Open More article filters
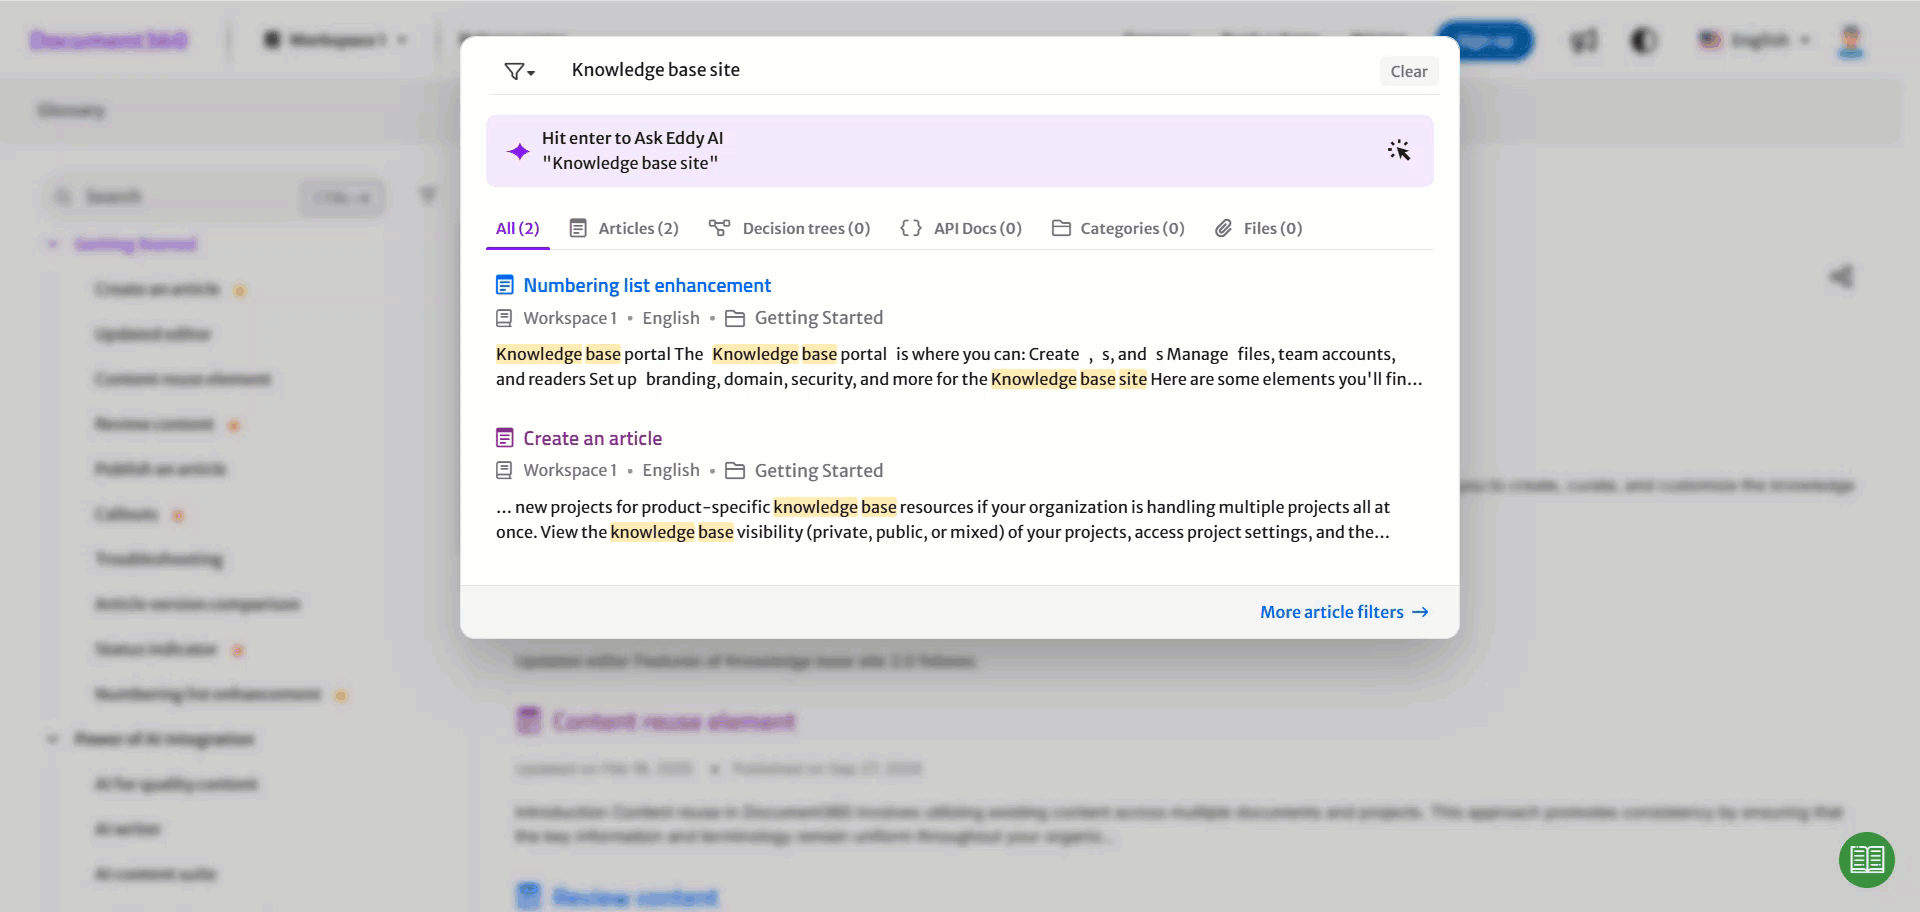This screenshot has height=912, width=1920. point(1344,612)
